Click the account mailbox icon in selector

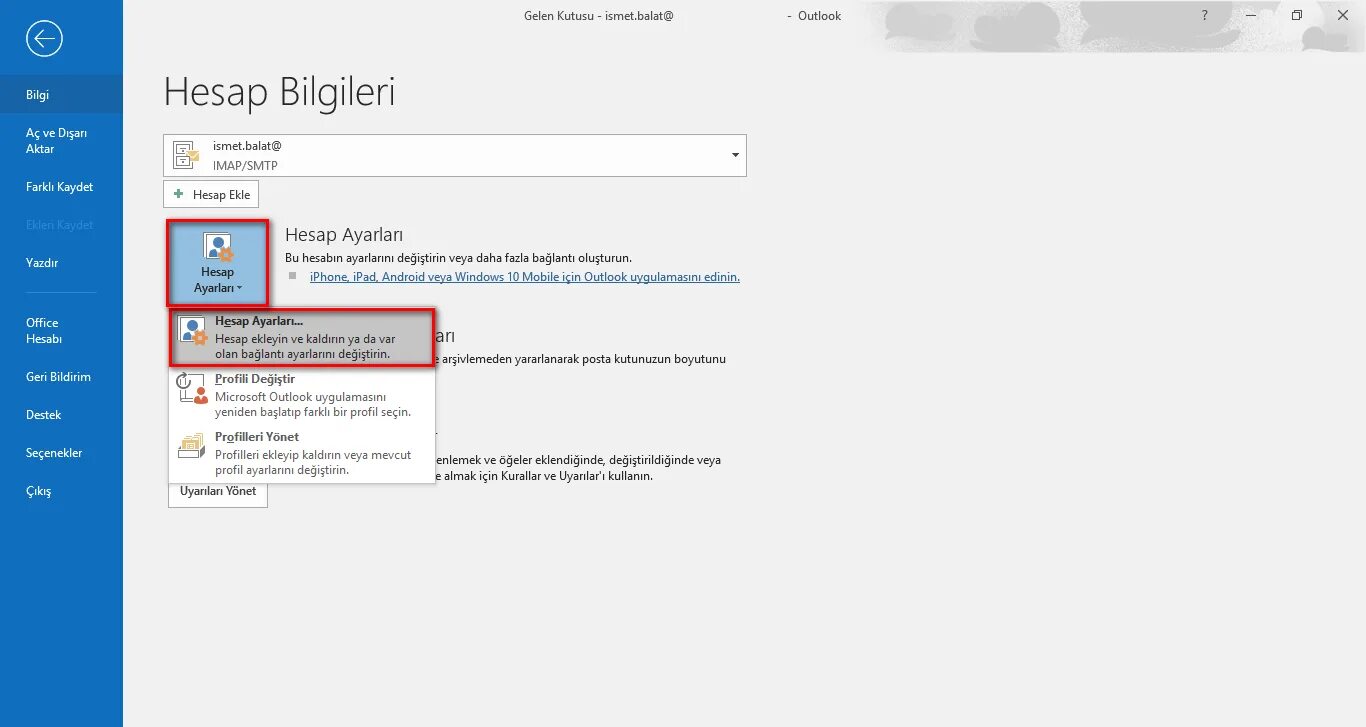pos(186,155)
